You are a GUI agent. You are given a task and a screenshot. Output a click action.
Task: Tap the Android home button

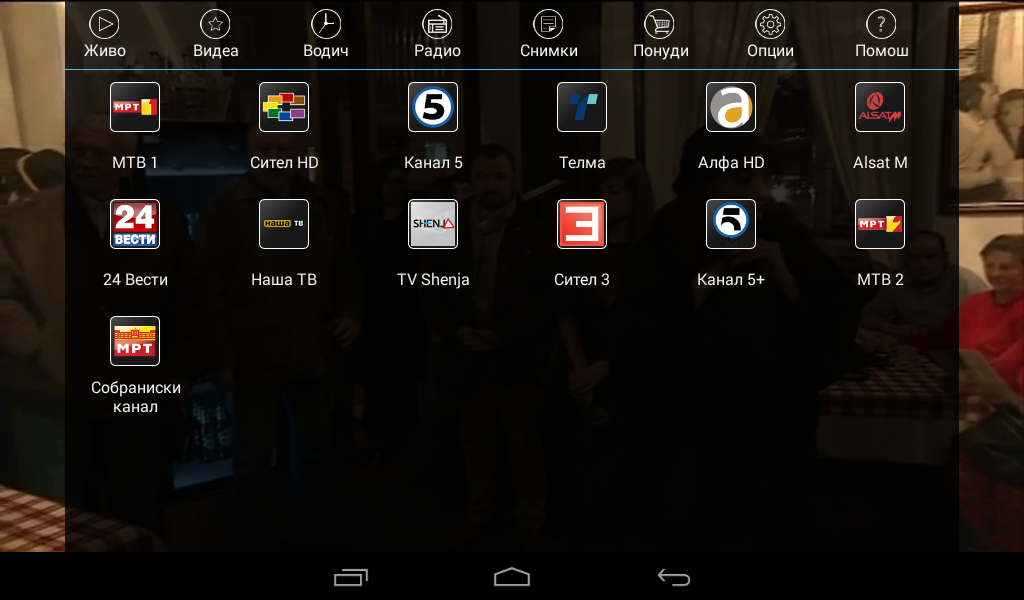pyautogui.click(x=512, y=576)
